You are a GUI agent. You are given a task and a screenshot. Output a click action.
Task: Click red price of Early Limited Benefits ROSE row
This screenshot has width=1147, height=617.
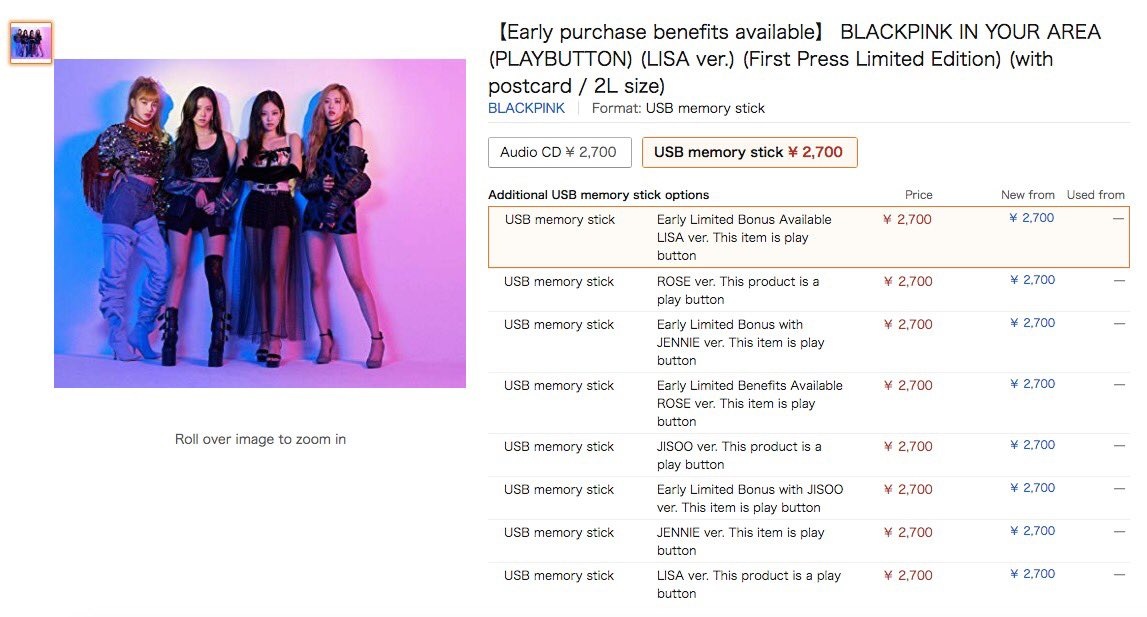pyautogui.click(x=908, y=386)
